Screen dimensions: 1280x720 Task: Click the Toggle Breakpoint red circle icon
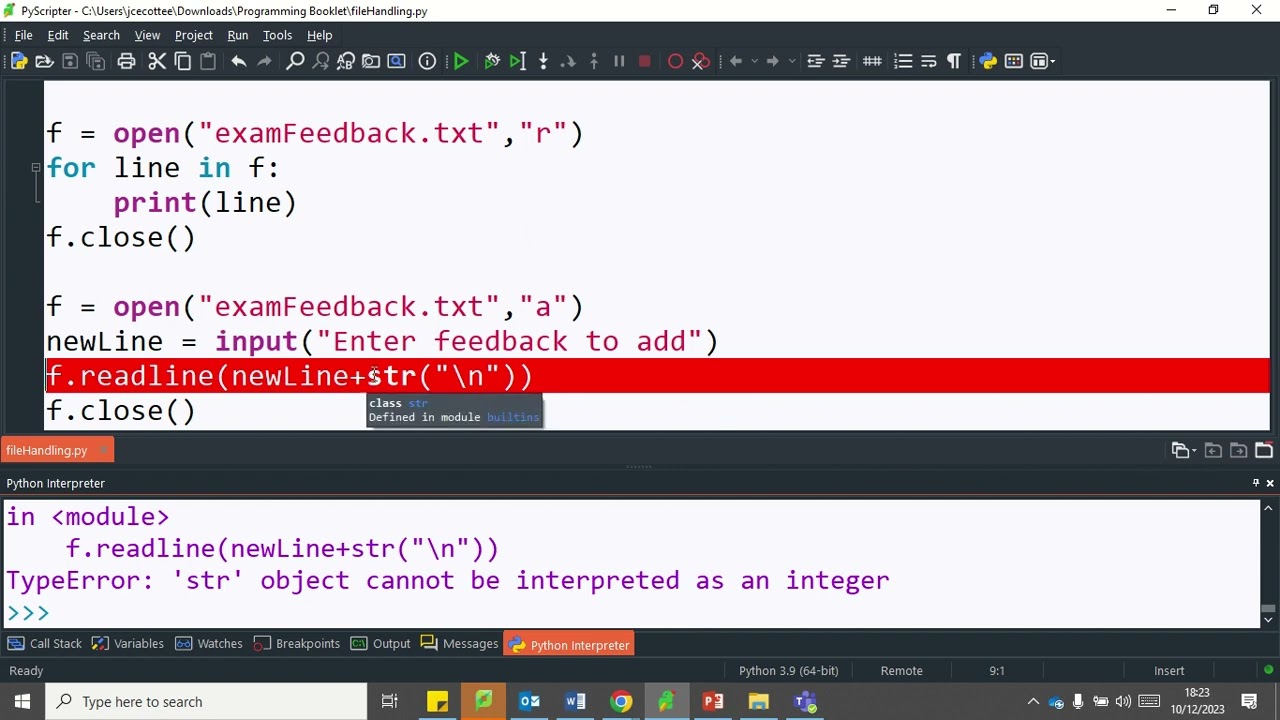coord(675,61)
